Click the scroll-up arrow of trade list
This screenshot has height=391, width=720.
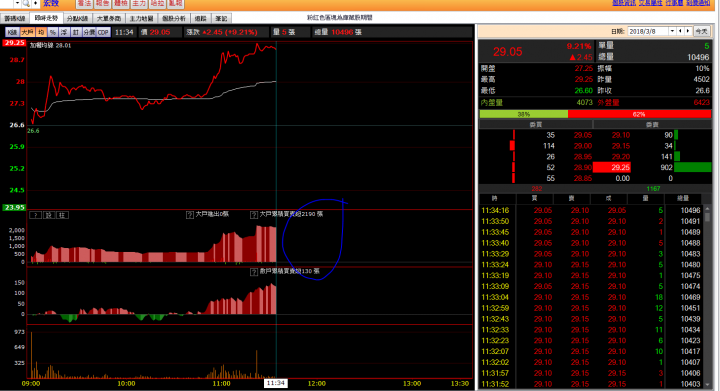click(707, 208)
